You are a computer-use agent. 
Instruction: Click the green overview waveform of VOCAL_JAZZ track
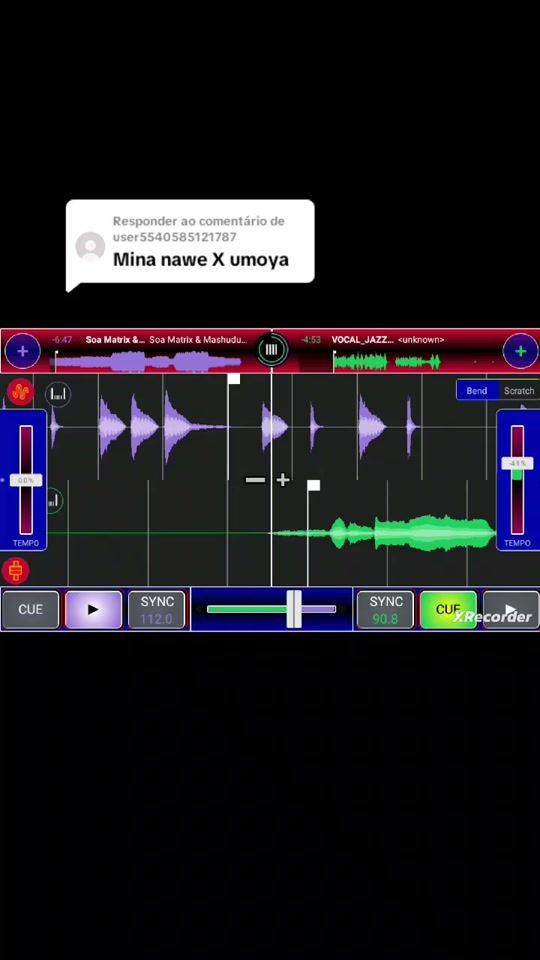coord(387,362)
